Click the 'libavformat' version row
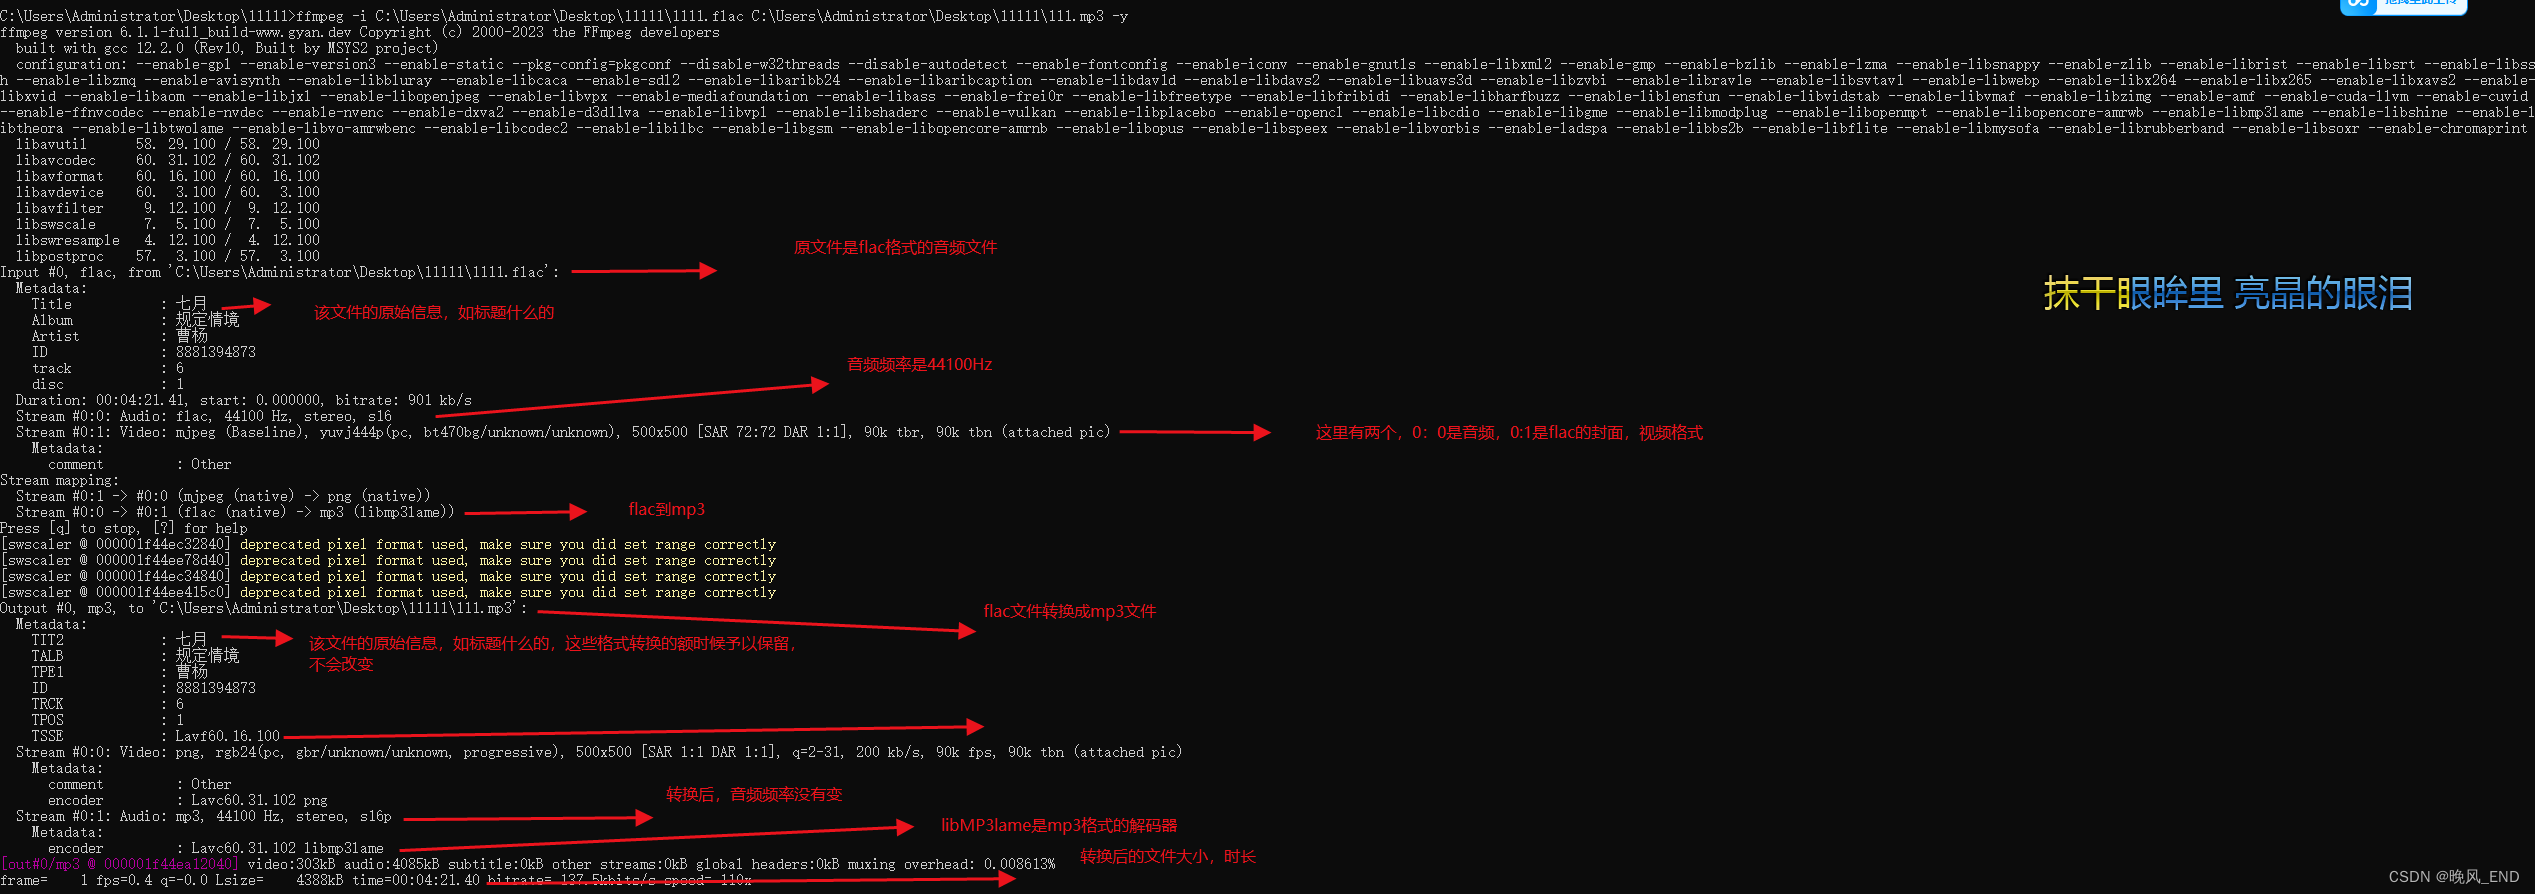This screenshot has width=2535, height=894. [x=168, y=176]
